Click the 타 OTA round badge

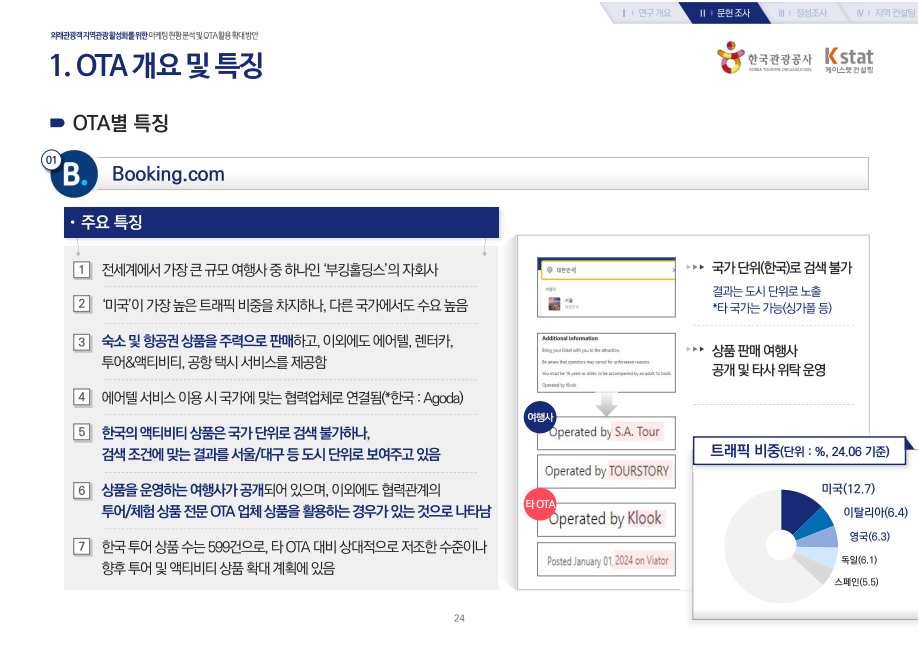(x=540, y=504)
